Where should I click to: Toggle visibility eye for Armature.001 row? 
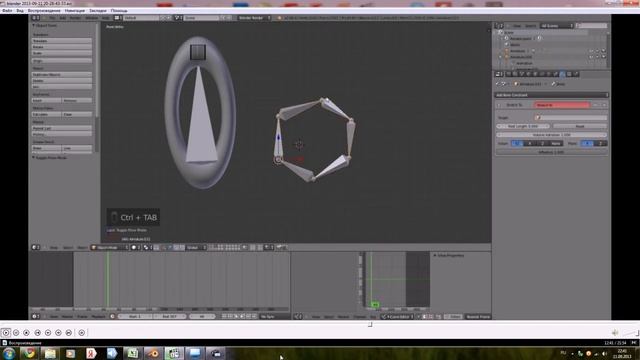pyautogui.click(x=591, y=57)
